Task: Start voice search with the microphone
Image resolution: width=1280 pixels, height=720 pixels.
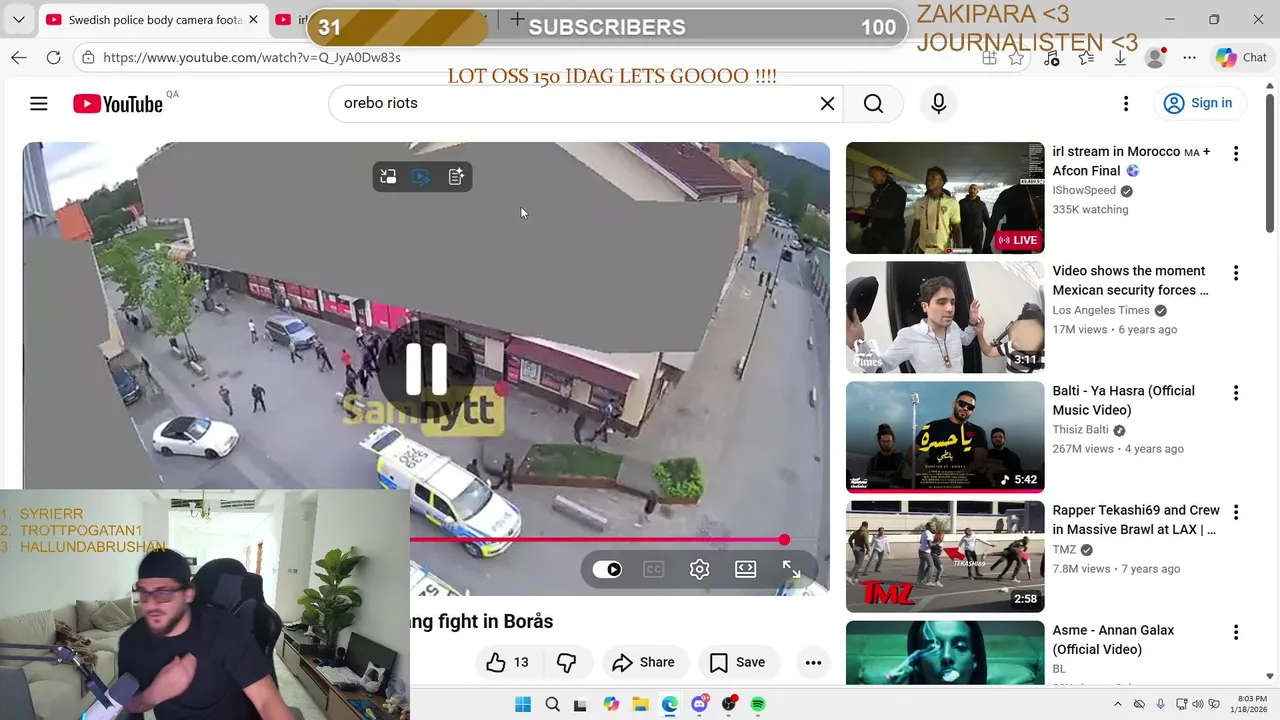Action: click(x=938, y=103)
